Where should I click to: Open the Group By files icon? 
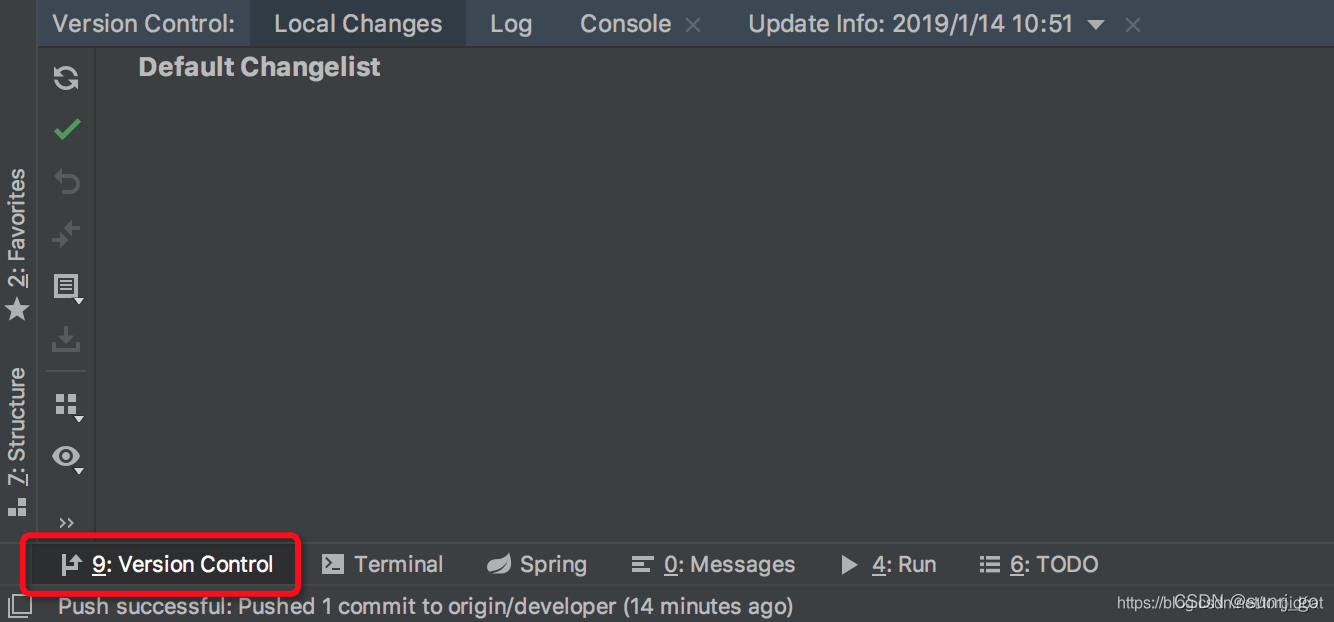[66, 405]
